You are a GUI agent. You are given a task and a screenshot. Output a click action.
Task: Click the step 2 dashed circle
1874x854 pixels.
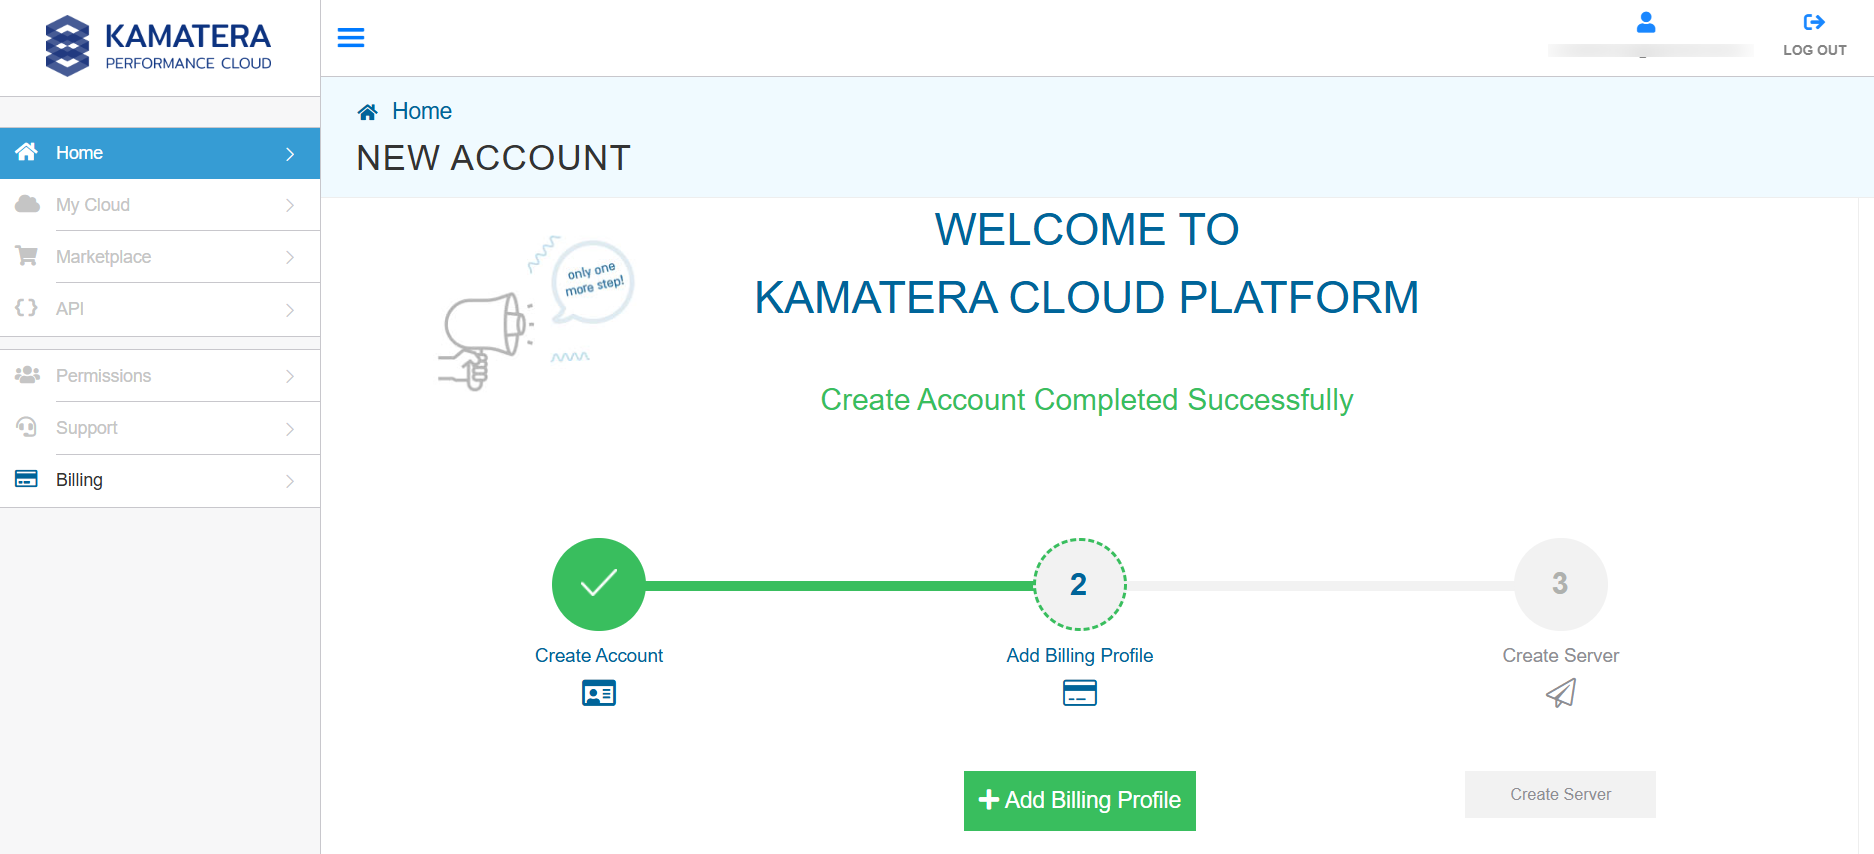pos(1080,584)
